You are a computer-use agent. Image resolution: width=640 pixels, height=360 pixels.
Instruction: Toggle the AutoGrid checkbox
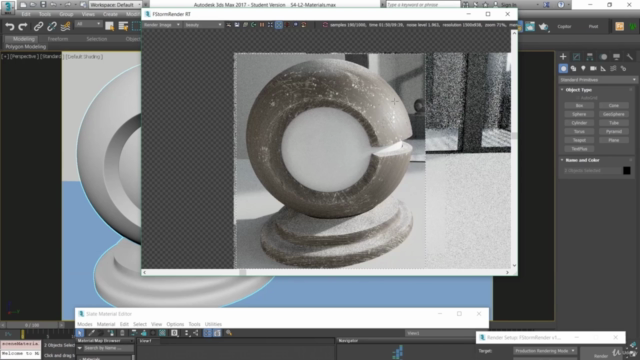(578, 98)
